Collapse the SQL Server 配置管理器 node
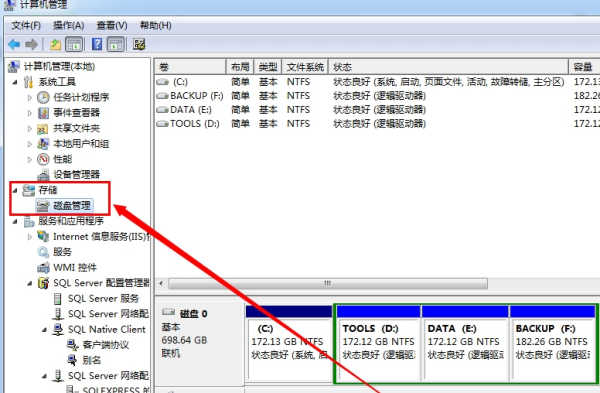Viewport: 600px width, 393px height. point(29,283)
